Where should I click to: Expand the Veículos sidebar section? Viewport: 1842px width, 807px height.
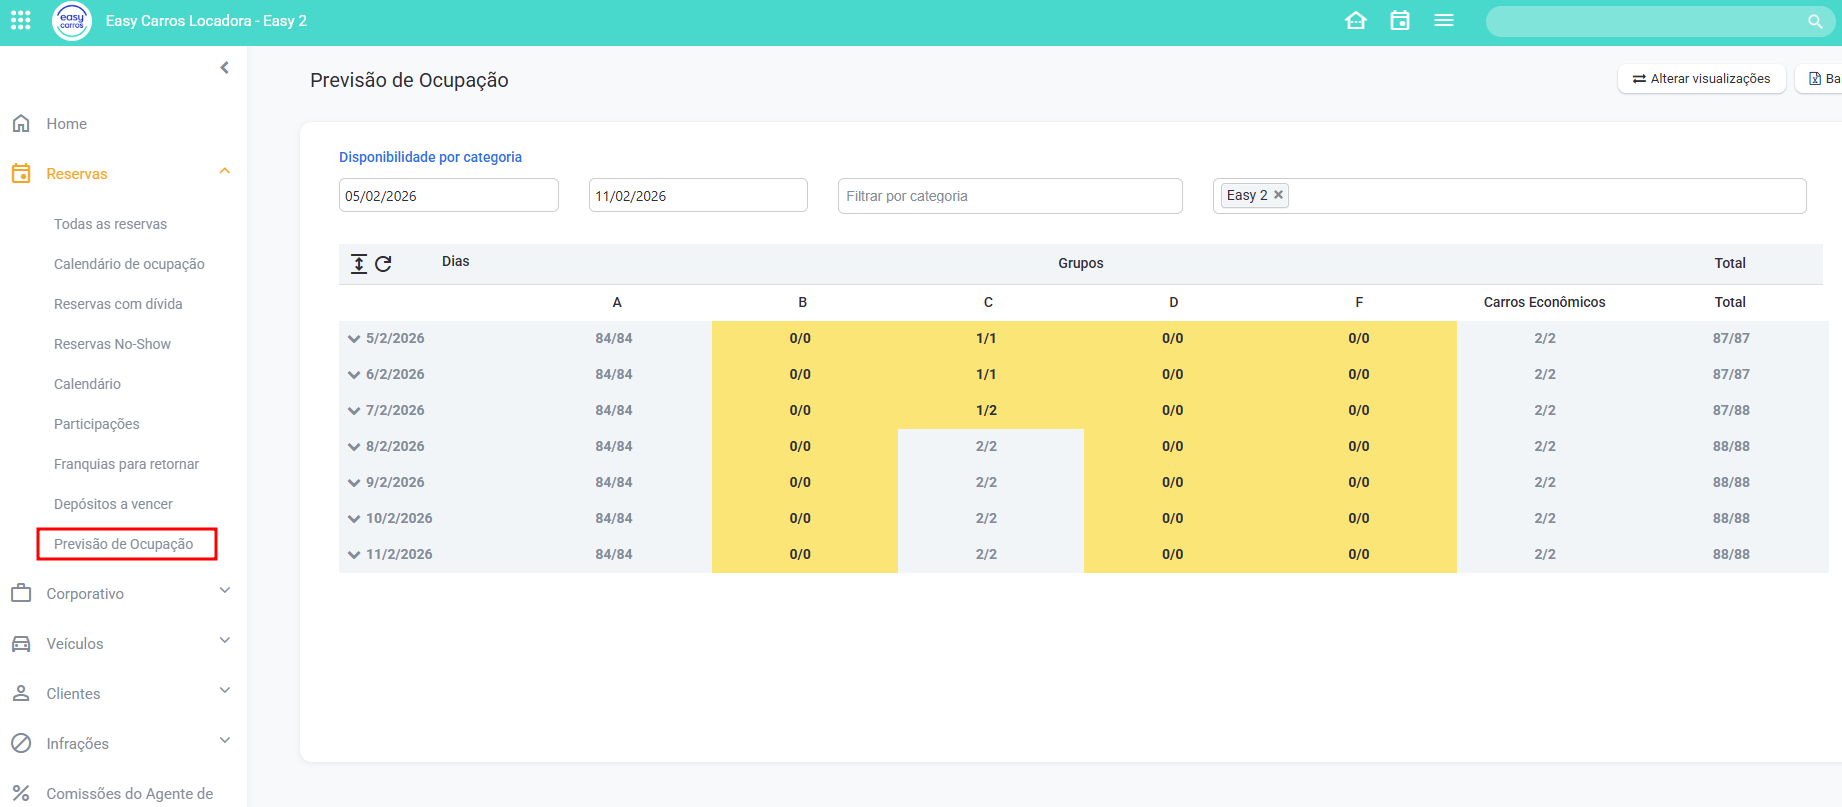coord(224,641)
